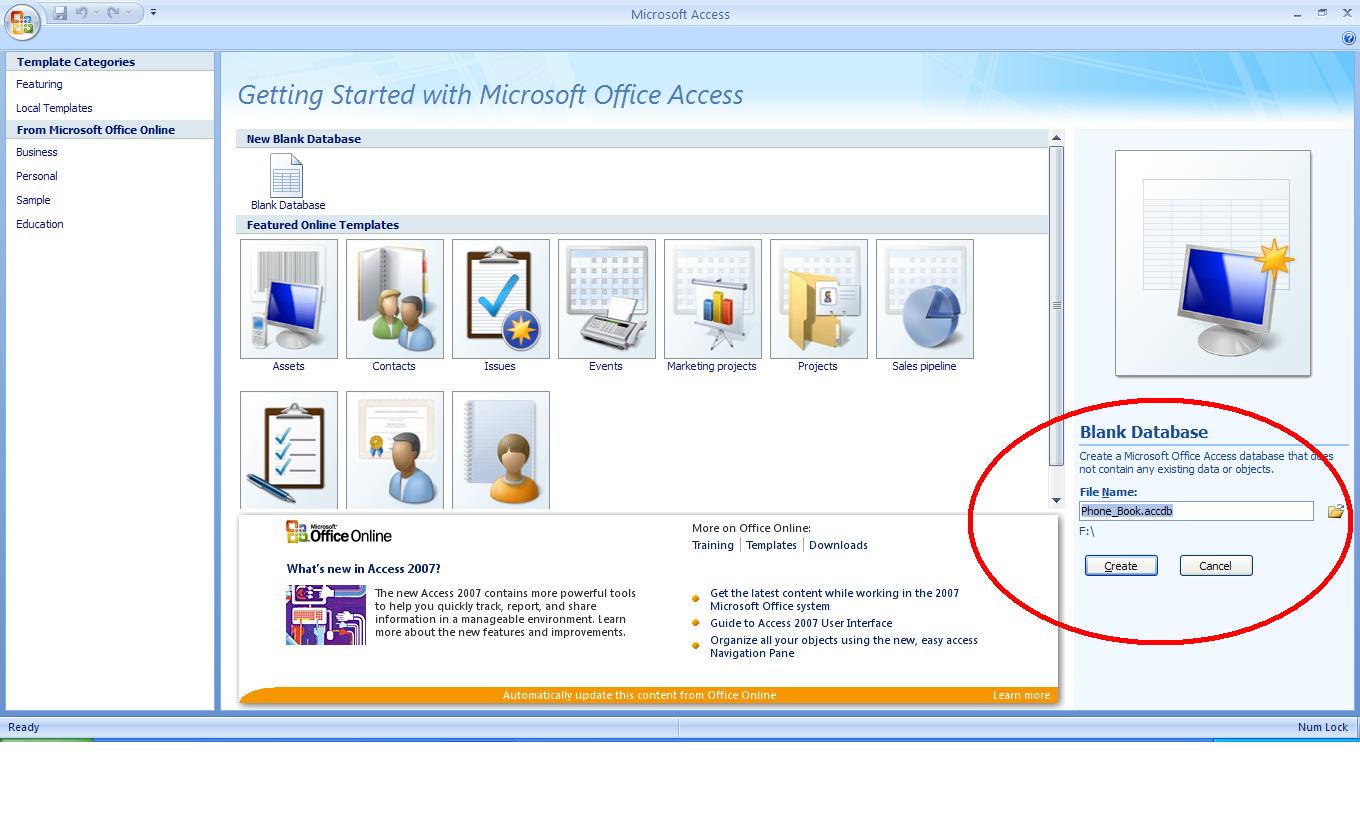Screen dimensions: 1360x828
Task: Open Guide to Access 2007 User Interface
Action: 801,623
